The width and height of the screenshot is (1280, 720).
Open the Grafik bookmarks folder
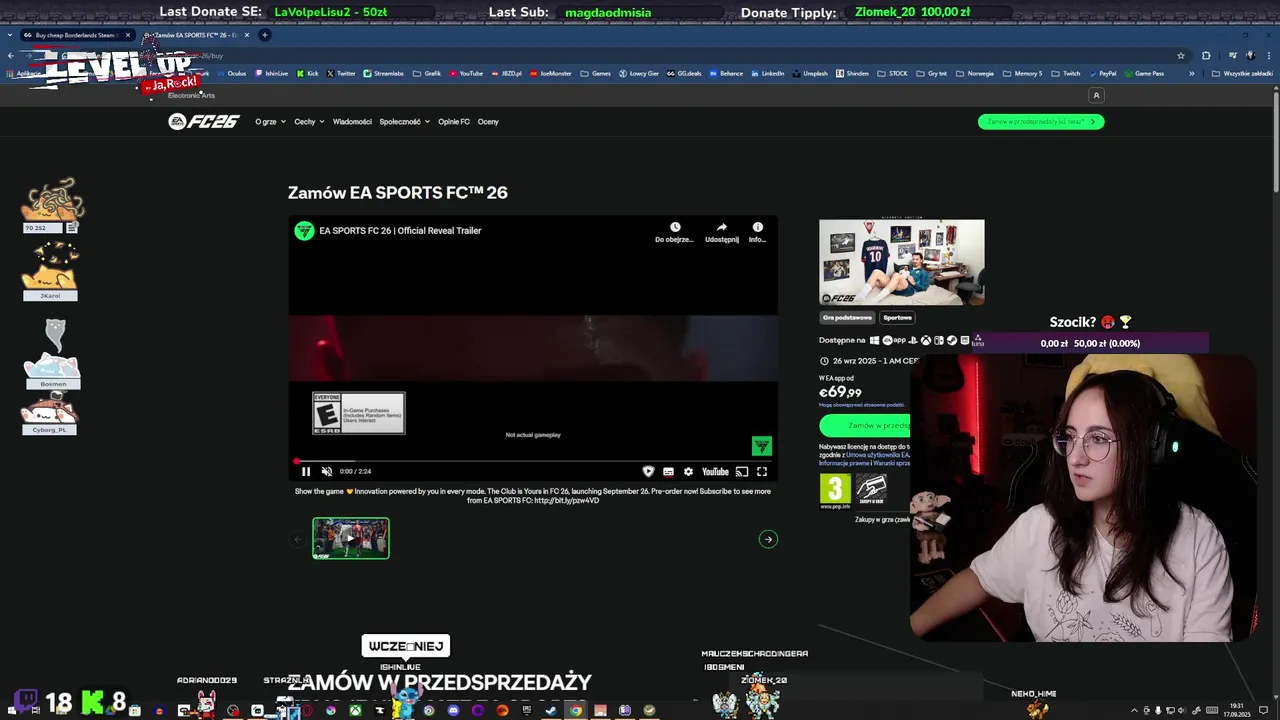point(427,73)
